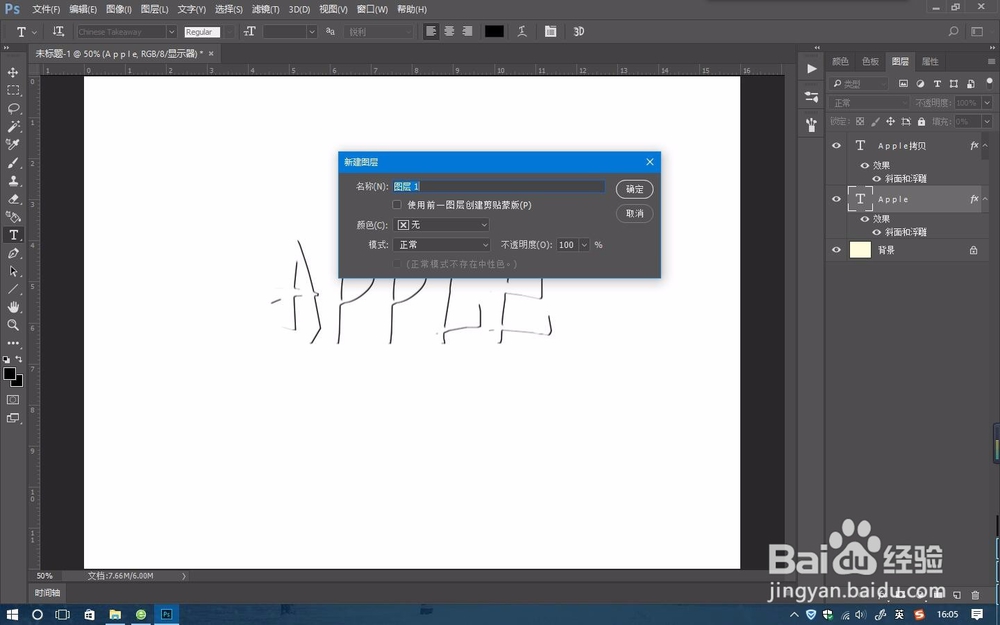The image size is (1000, 625).
Task: Open the 时间轴 panel
Action: [x=47, y=592]
